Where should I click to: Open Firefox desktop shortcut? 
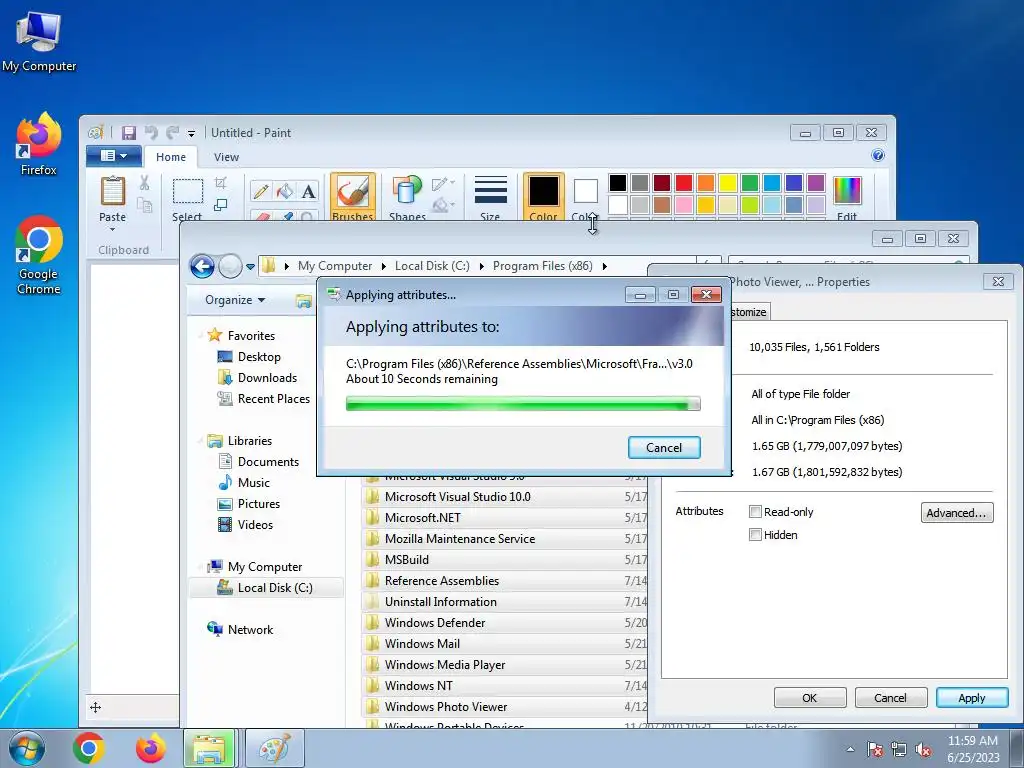[39, 144]
